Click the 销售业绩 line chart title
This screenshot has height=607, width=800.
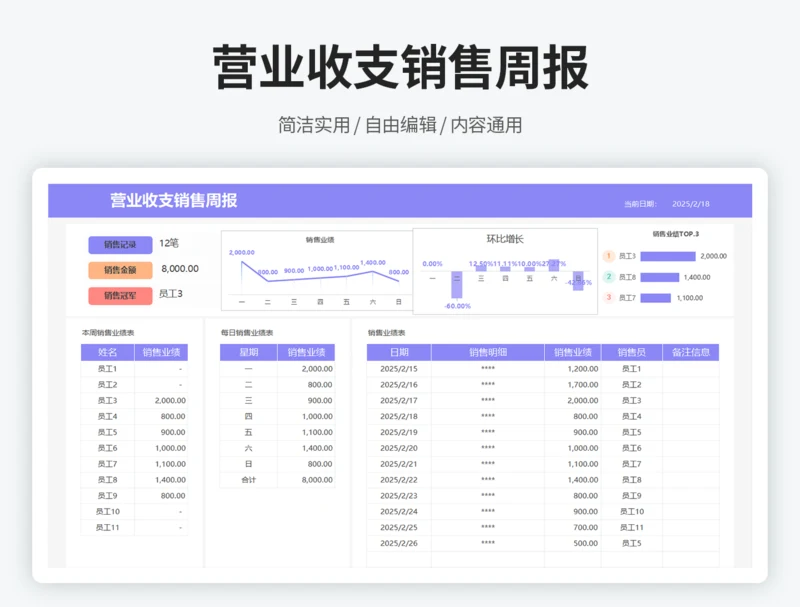click(320, 240)
